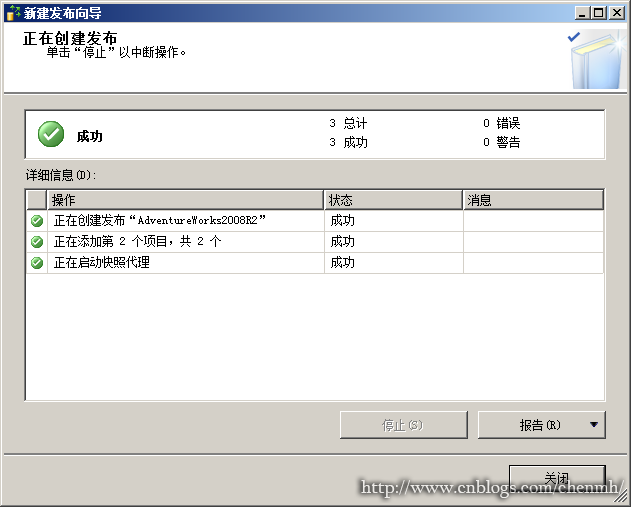Open the 报告 button dropdown arrow

[595, 425]
